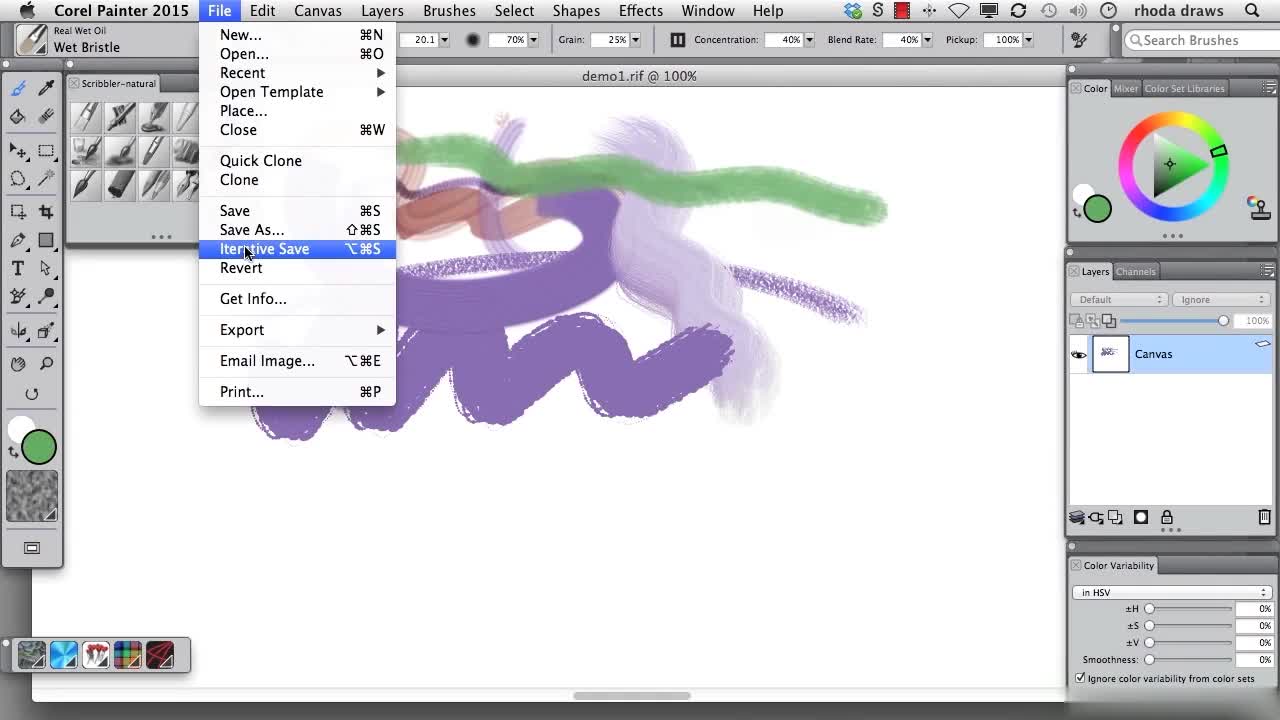Open the opacity 70% dropdown
Viewport: 1280px width, 720px height.
[x=533, y=40]
